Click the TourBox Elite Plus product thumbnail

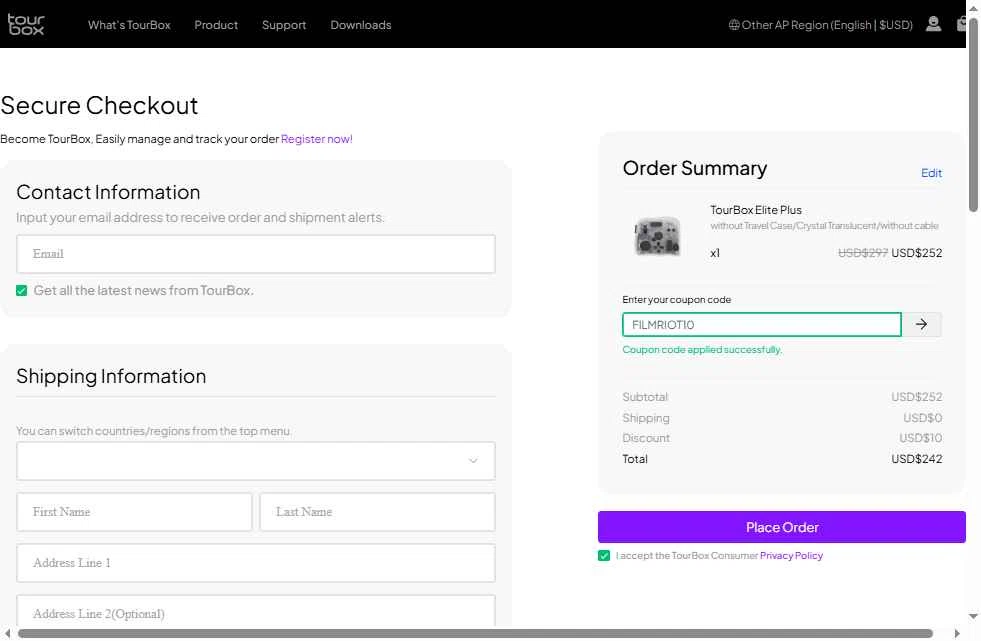click(x=657, y=236)
